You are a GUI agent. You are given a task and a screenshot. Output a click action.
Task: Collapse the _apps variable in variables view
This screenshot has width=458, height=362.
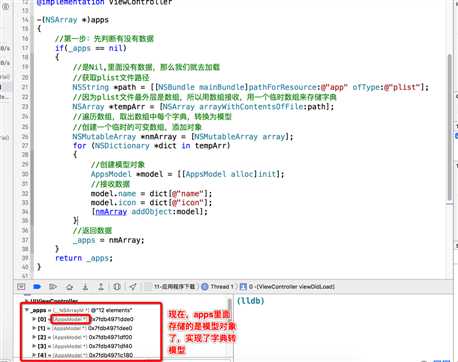[27, 310]
